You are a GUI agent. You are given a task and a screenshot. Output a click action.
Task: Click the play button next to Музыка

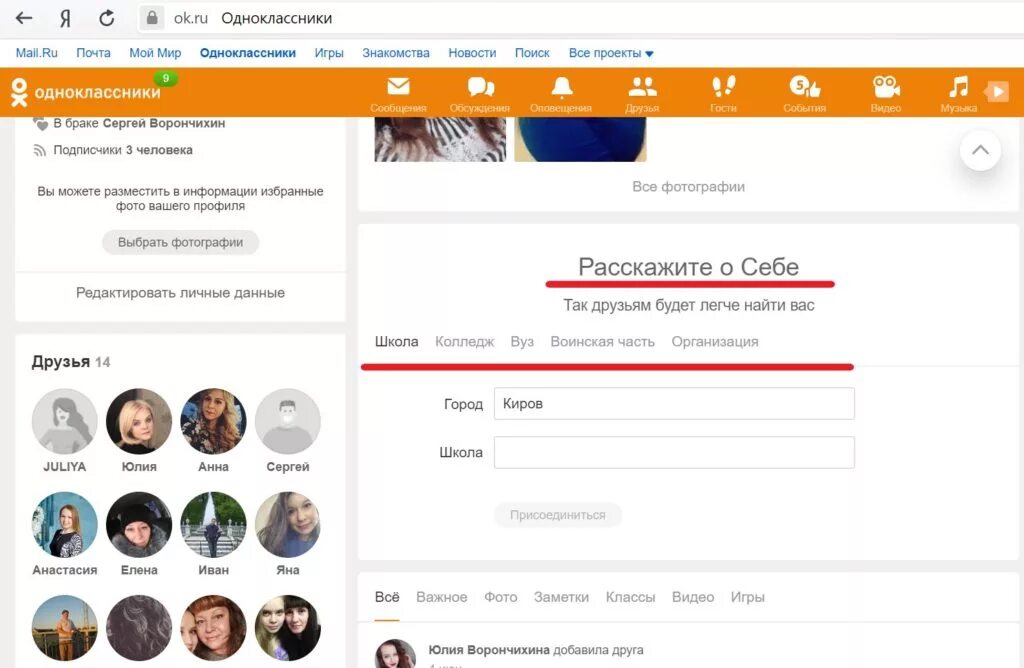click(x=997, y=91)
